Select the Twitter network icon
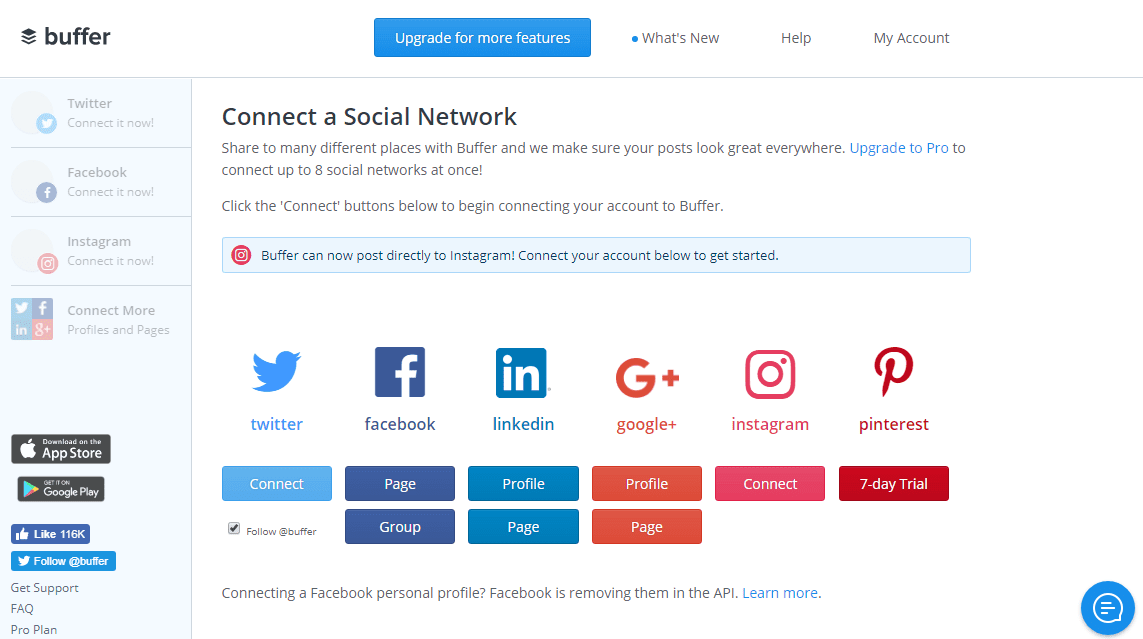This screenshot has width=1143, height=639. pos(276,372)
